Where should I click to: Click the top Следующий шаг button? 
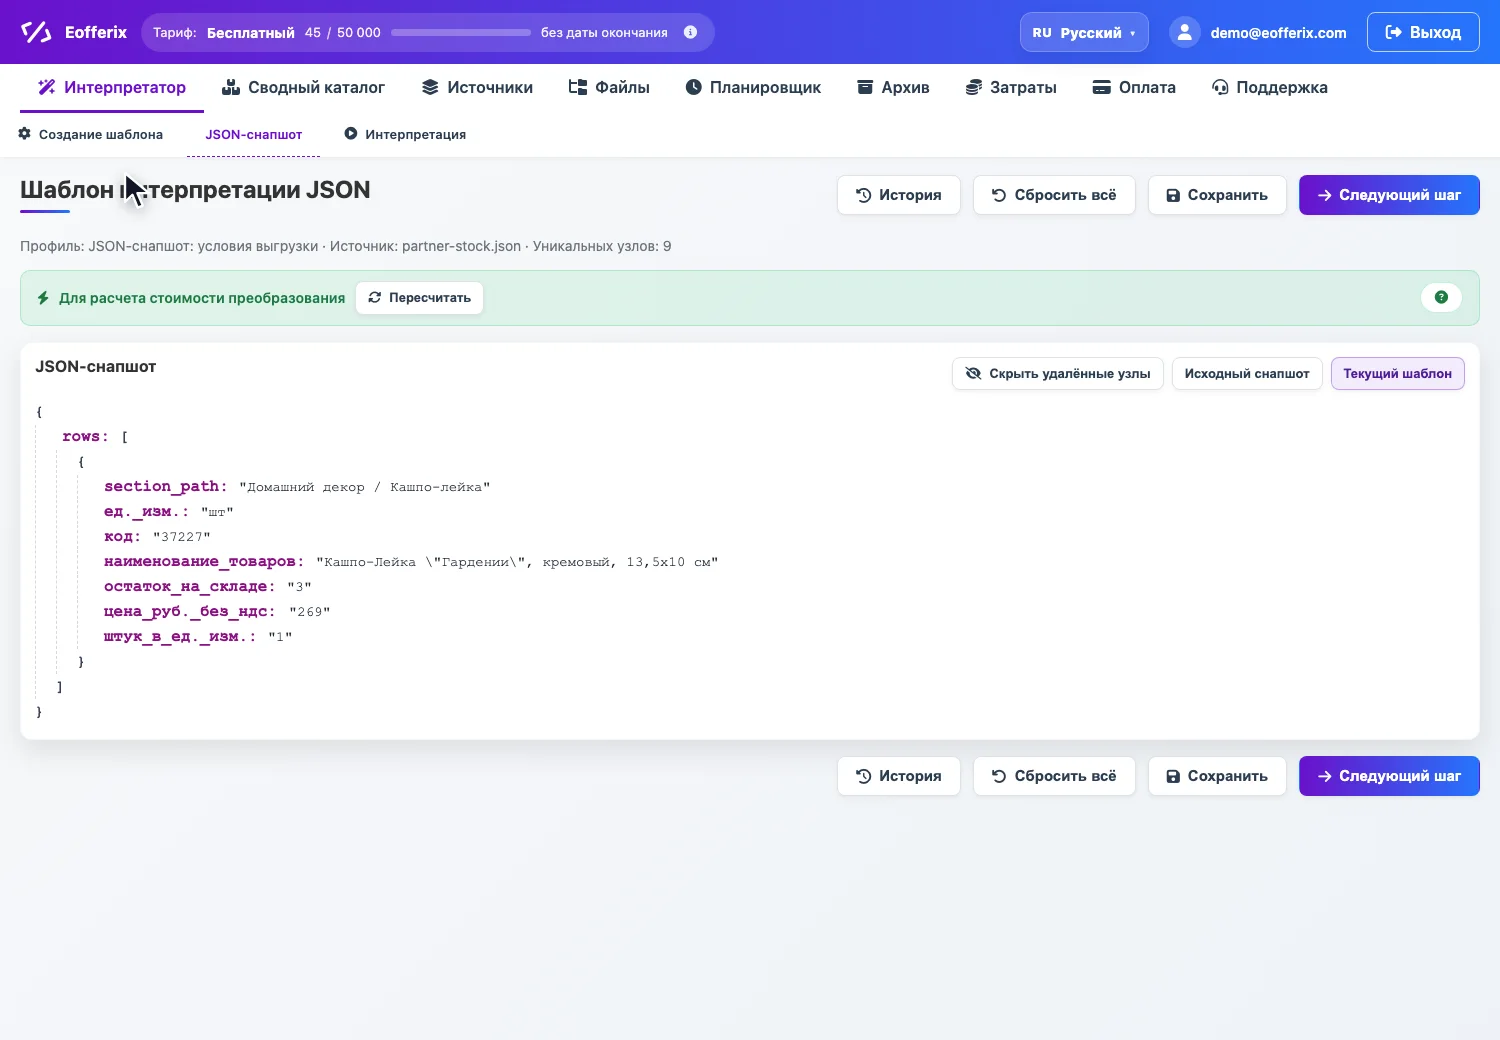[1389, 195]
